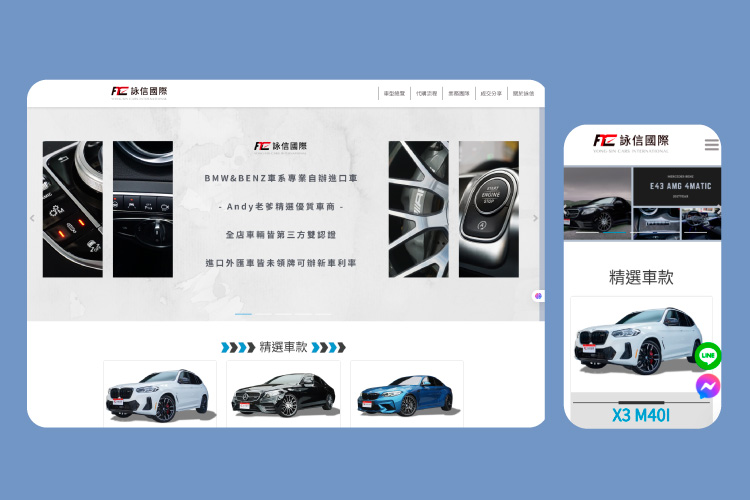
Task: Click the gear selector interior photo in banner
Action: pyautogui.click(x=143, y=209)
